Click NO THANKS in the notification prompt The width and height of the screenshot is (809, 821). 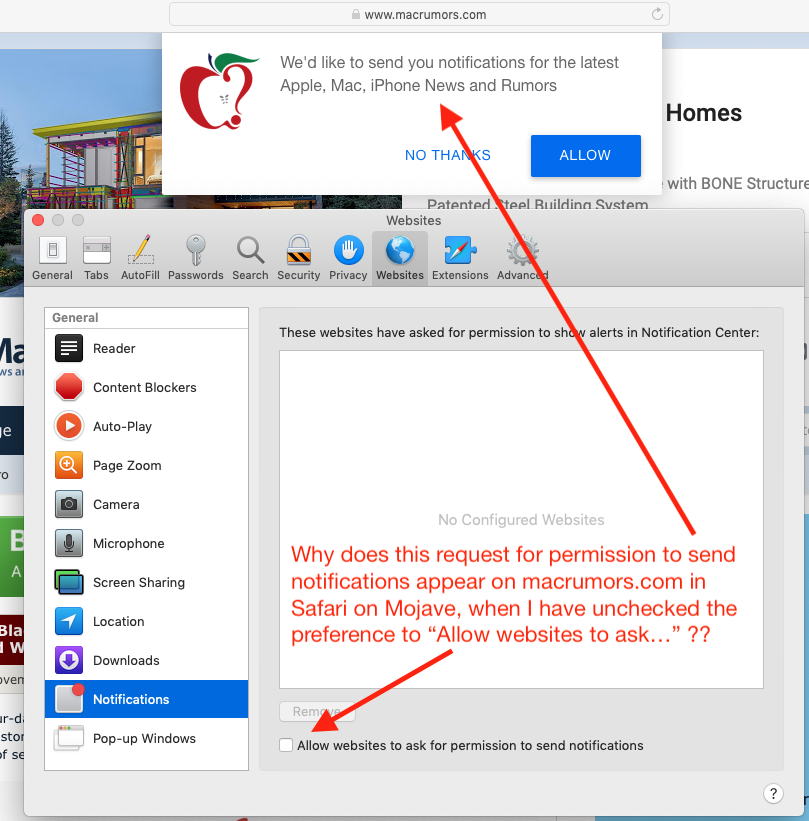[x=448, y=155]
